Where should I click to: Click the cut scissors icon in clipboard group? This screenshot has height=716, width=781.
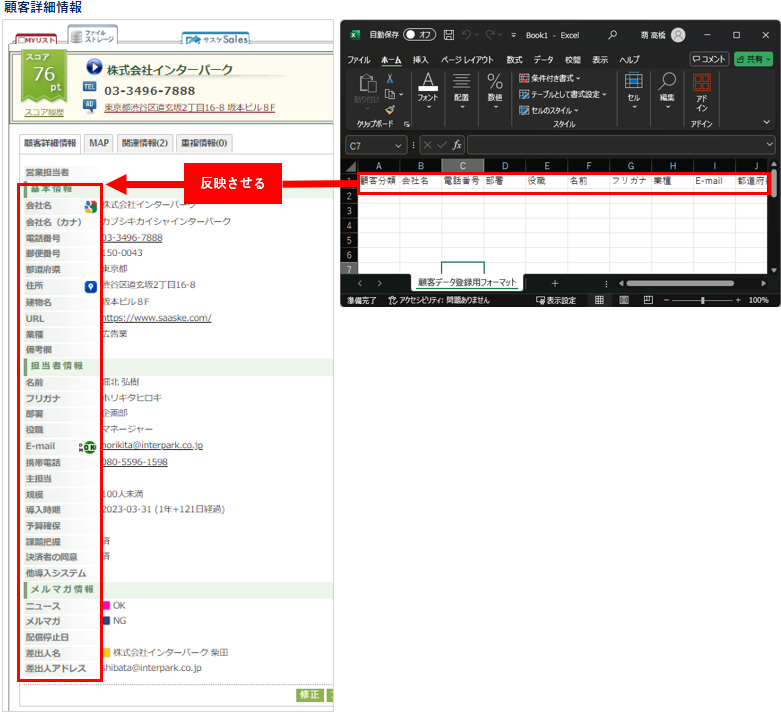pos(390,78)
